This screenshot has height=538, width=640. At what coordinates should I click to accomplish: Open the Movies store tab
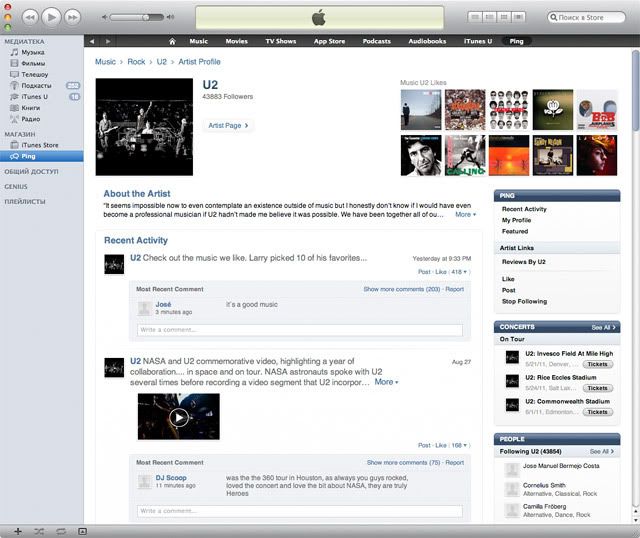click(x=237, y=41)
